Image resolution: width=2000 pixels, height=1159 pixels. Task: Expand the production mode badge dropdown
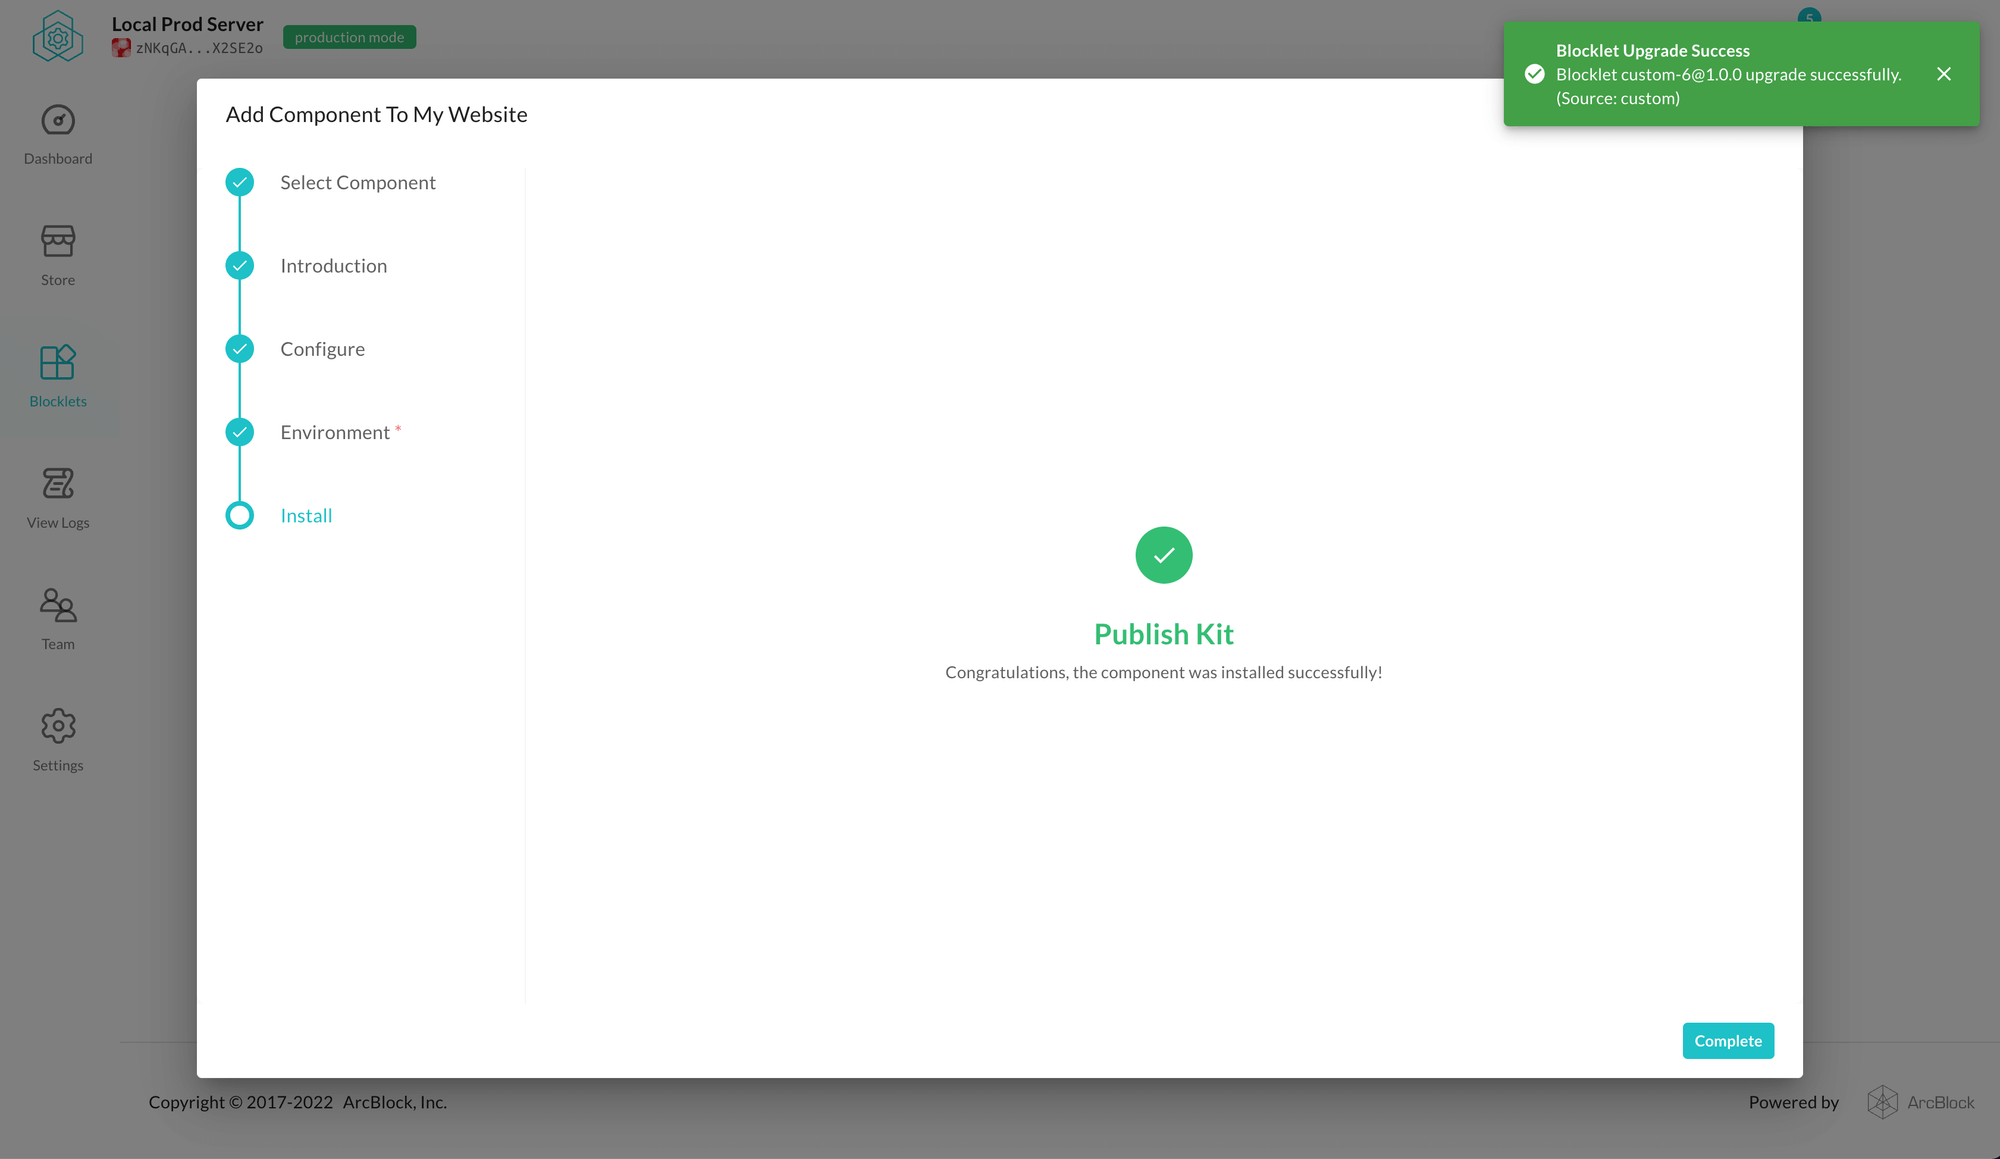click(x=349, y=37)
